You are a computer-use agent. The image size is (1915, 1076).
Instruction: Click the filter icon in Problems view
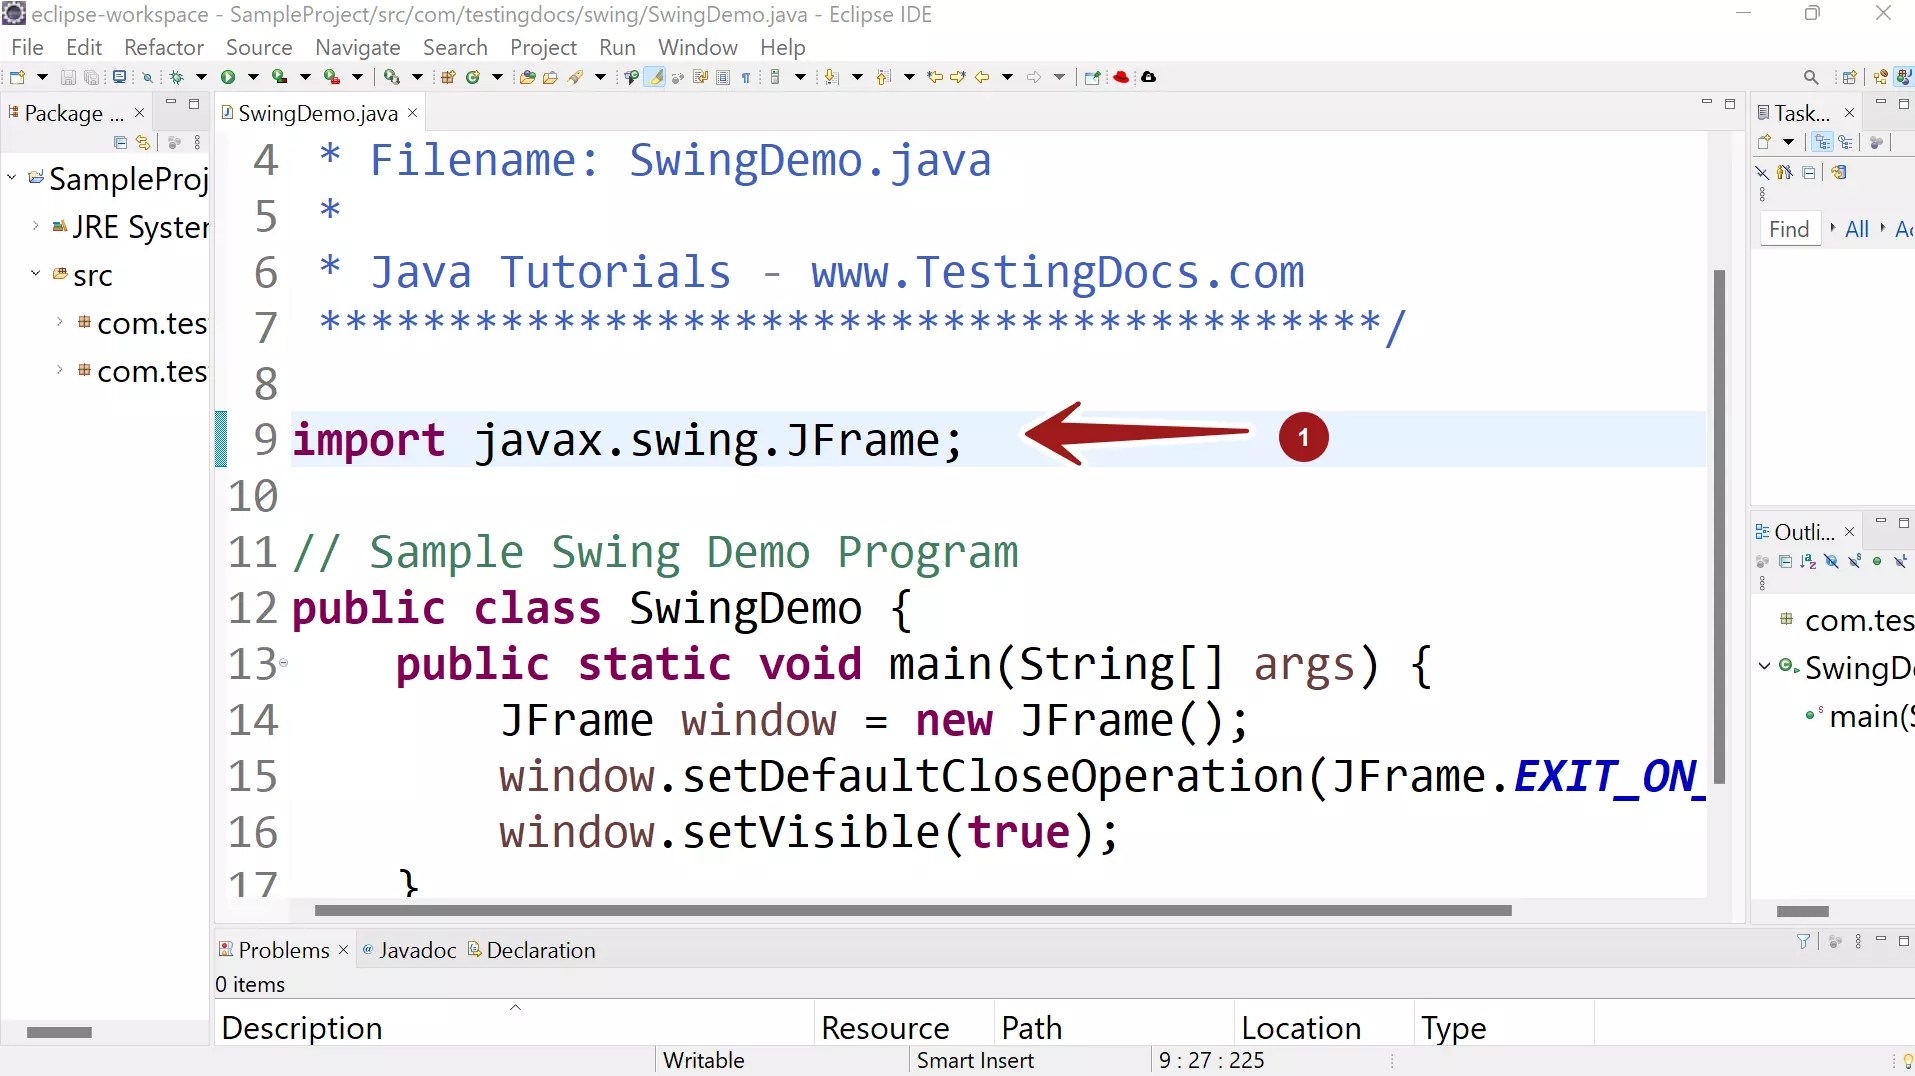point(1803,941)
